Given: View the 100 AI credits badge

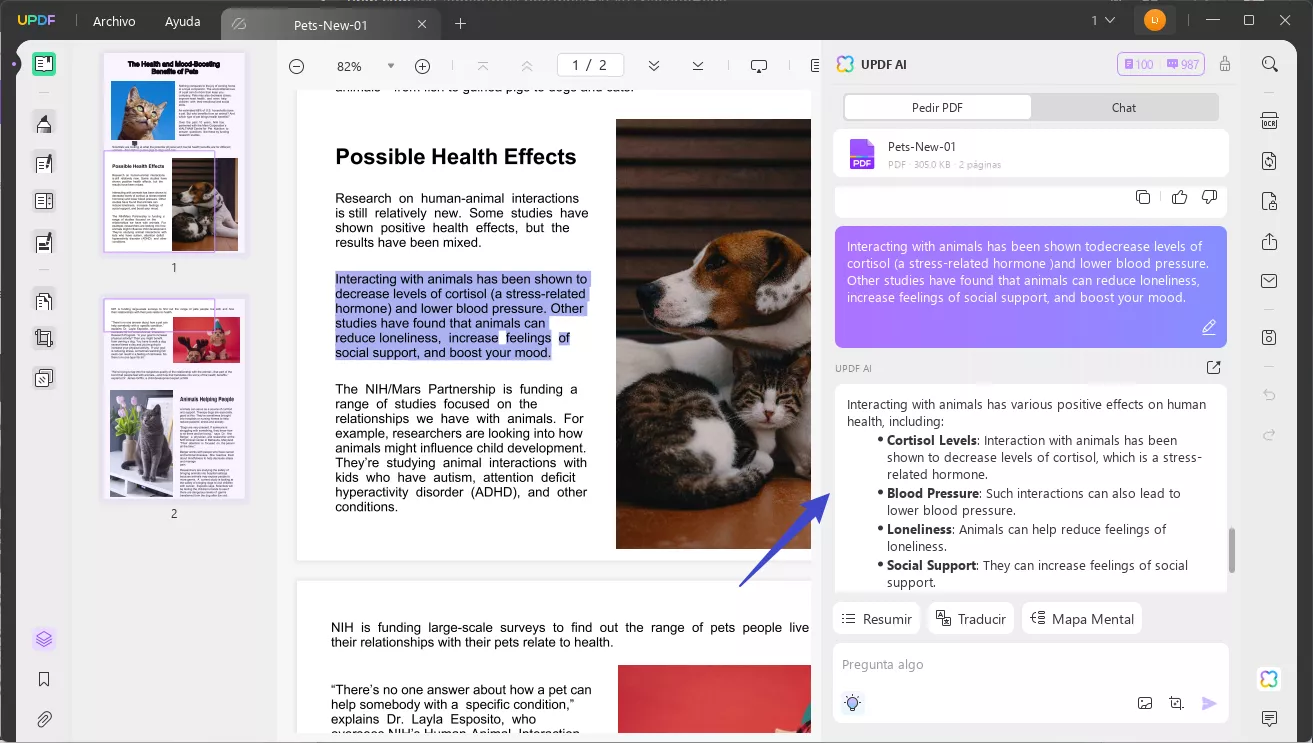Looking at the screenshot, I should click(1139, 64).
